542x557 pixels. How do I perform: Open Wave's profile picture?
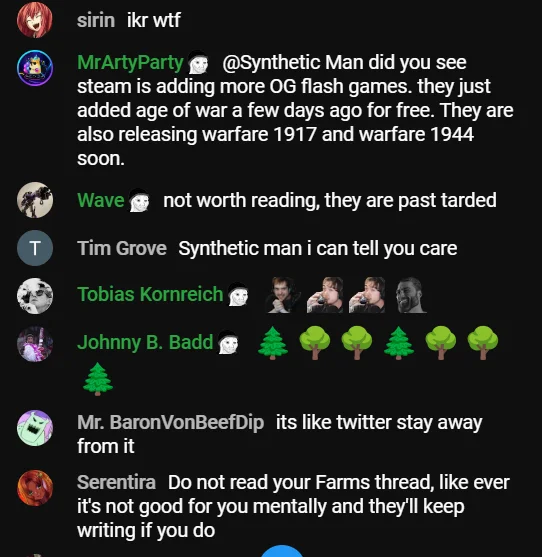coord(35,200)
